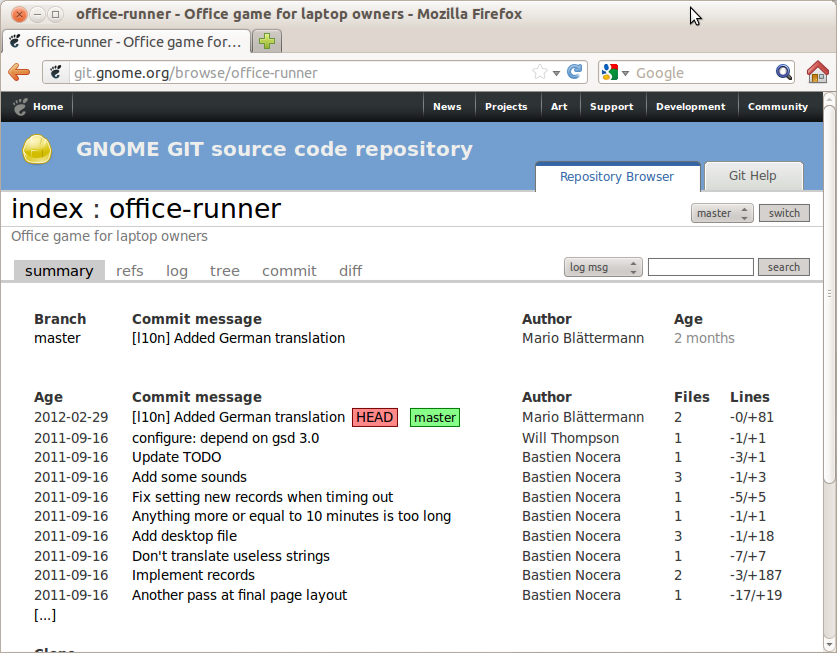Open a new tab with plus icon
Screen dimensions: 837x653
pyautogui.click(x=267, y=41)
